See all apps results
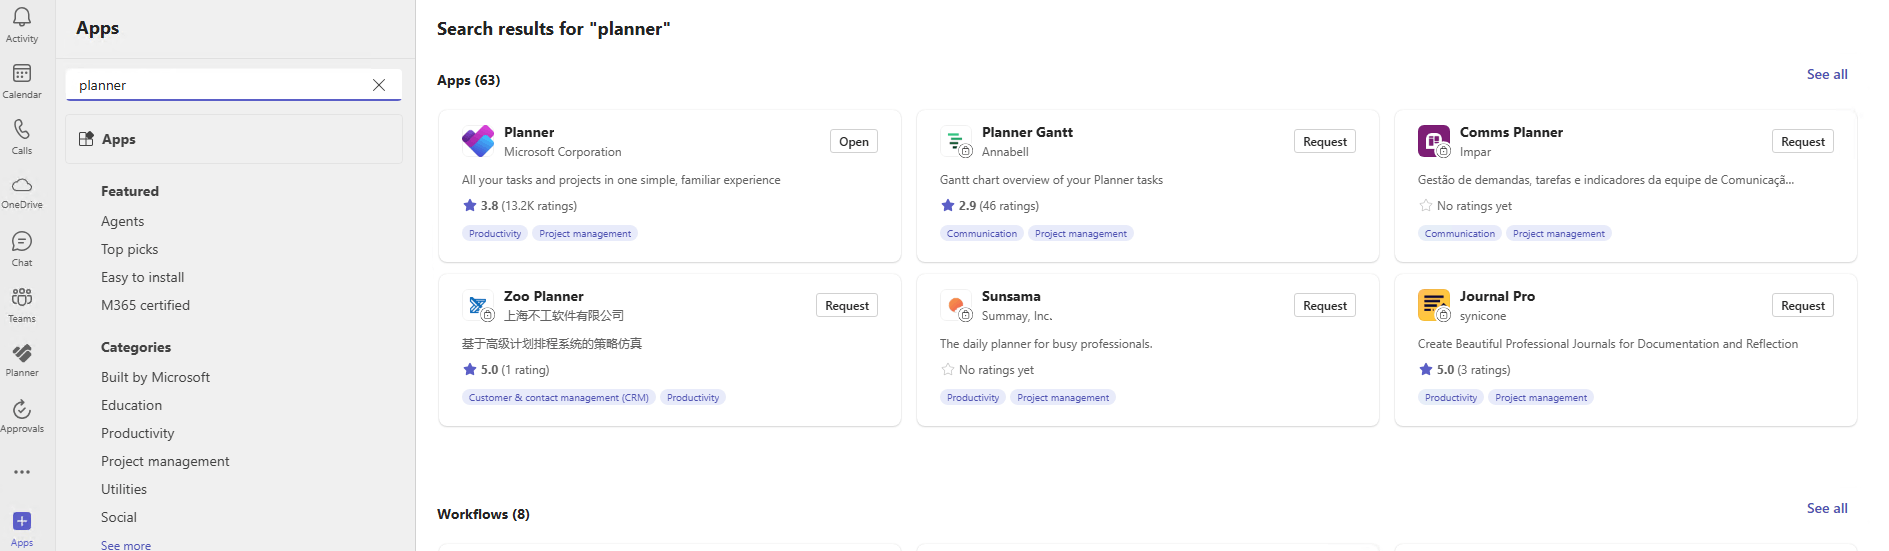 click(1827, 74)
